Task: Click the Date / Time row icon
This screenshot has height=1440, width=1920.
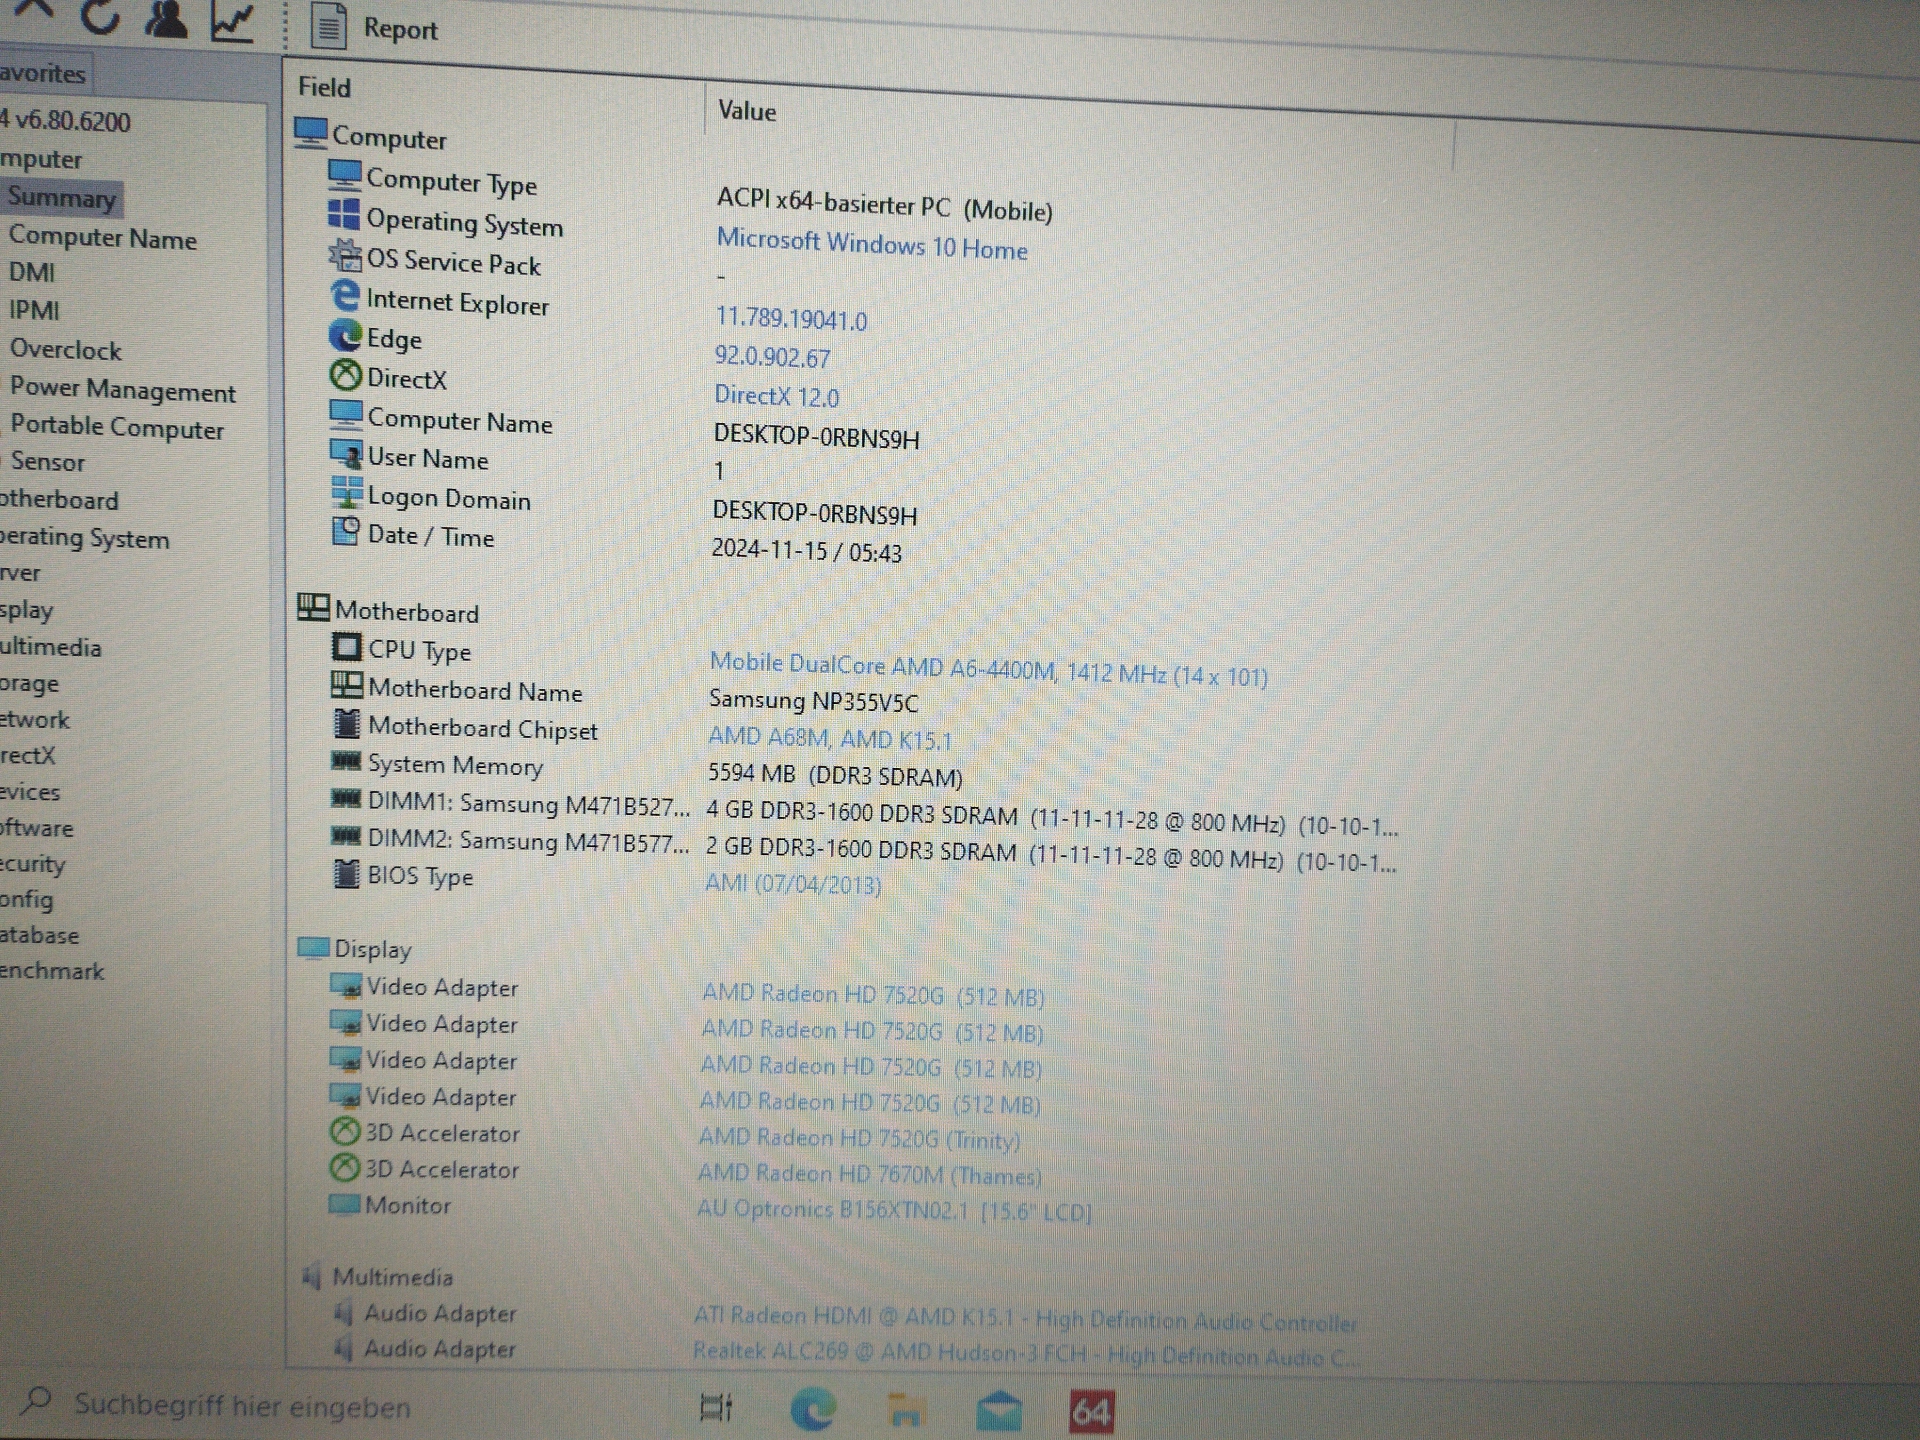Action: [x=346, y=531]
